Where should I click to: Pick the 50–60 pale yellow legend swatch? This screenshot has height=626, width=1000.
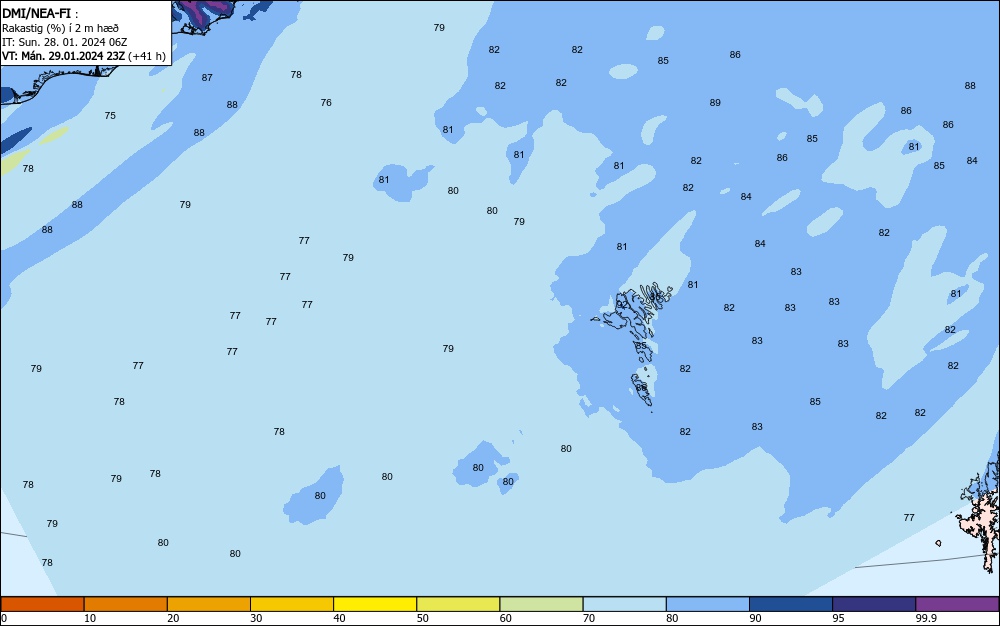(x=458, y=604)
